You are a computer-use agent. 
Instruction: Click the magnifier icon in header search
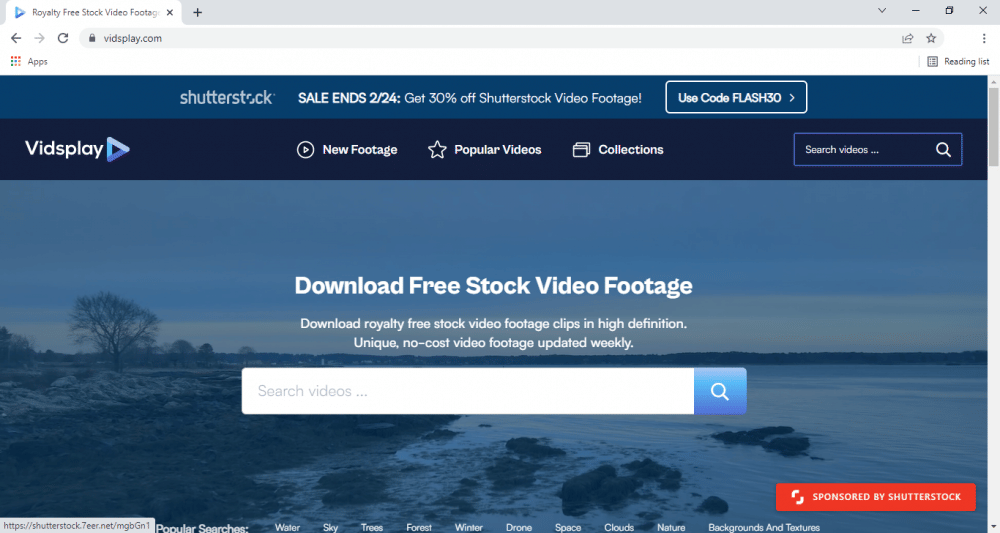click(943, 150)
